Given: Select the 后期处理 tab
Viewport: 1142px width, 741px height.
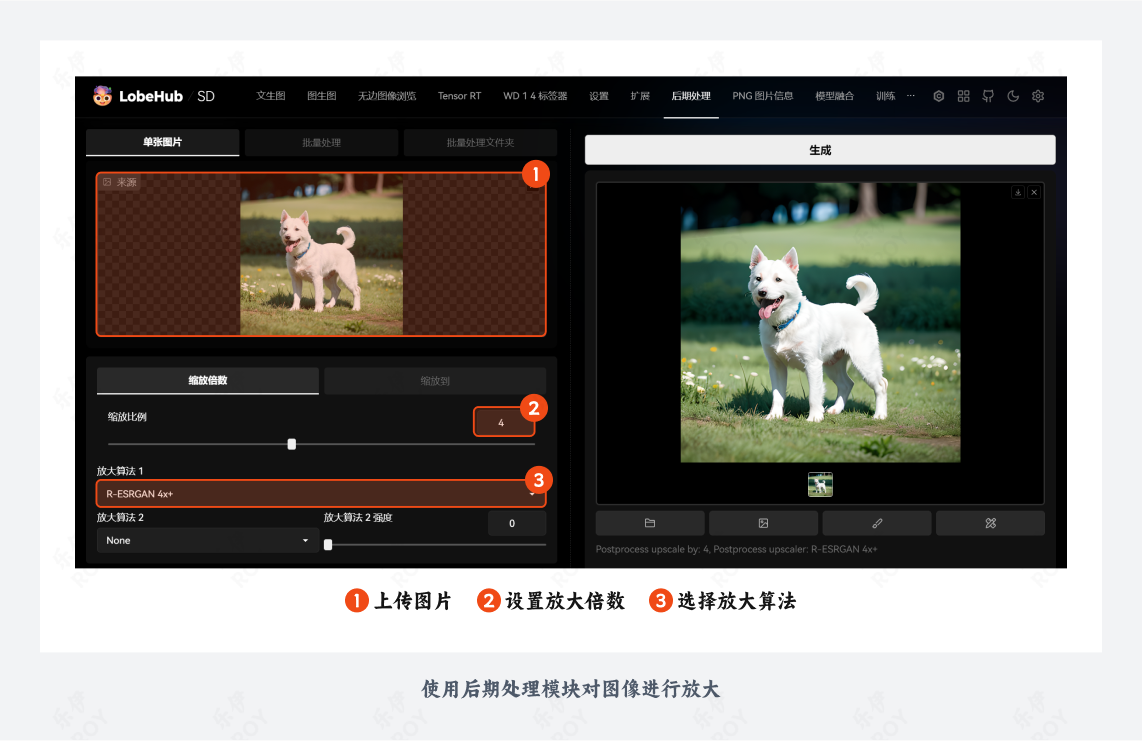Looking at the screenshot, I should [691, 96].
